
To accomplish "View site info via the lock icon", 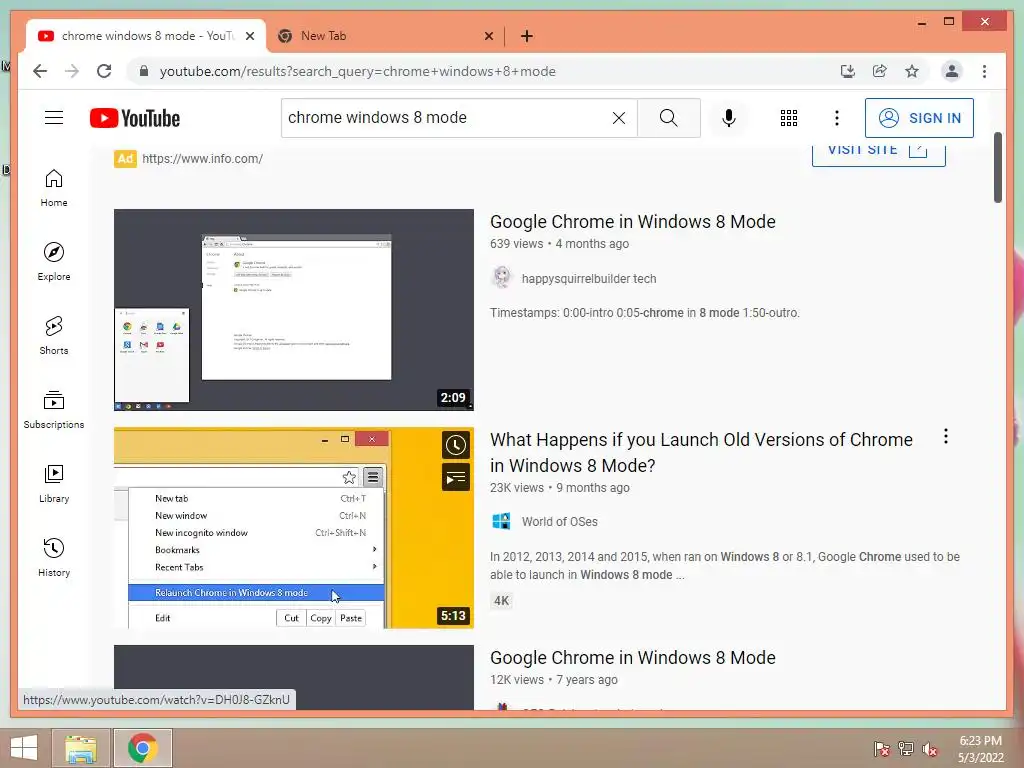I will coord(144,71).
